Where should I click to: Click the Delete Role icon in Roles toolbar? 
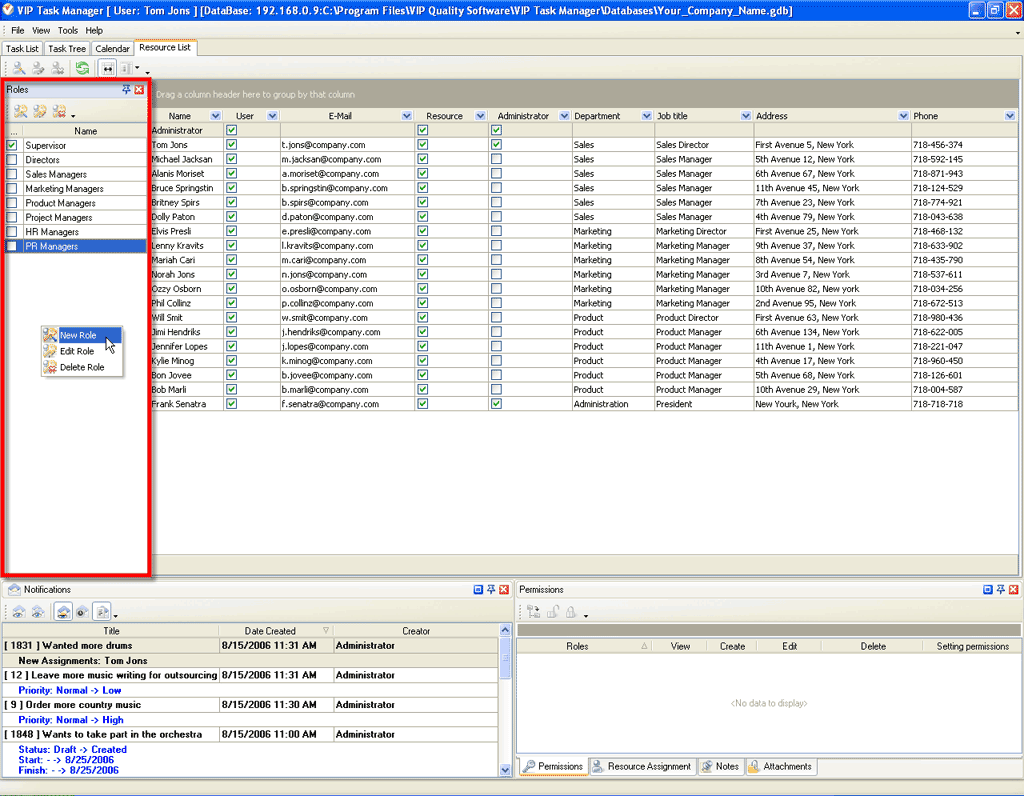tap(59, 111)
